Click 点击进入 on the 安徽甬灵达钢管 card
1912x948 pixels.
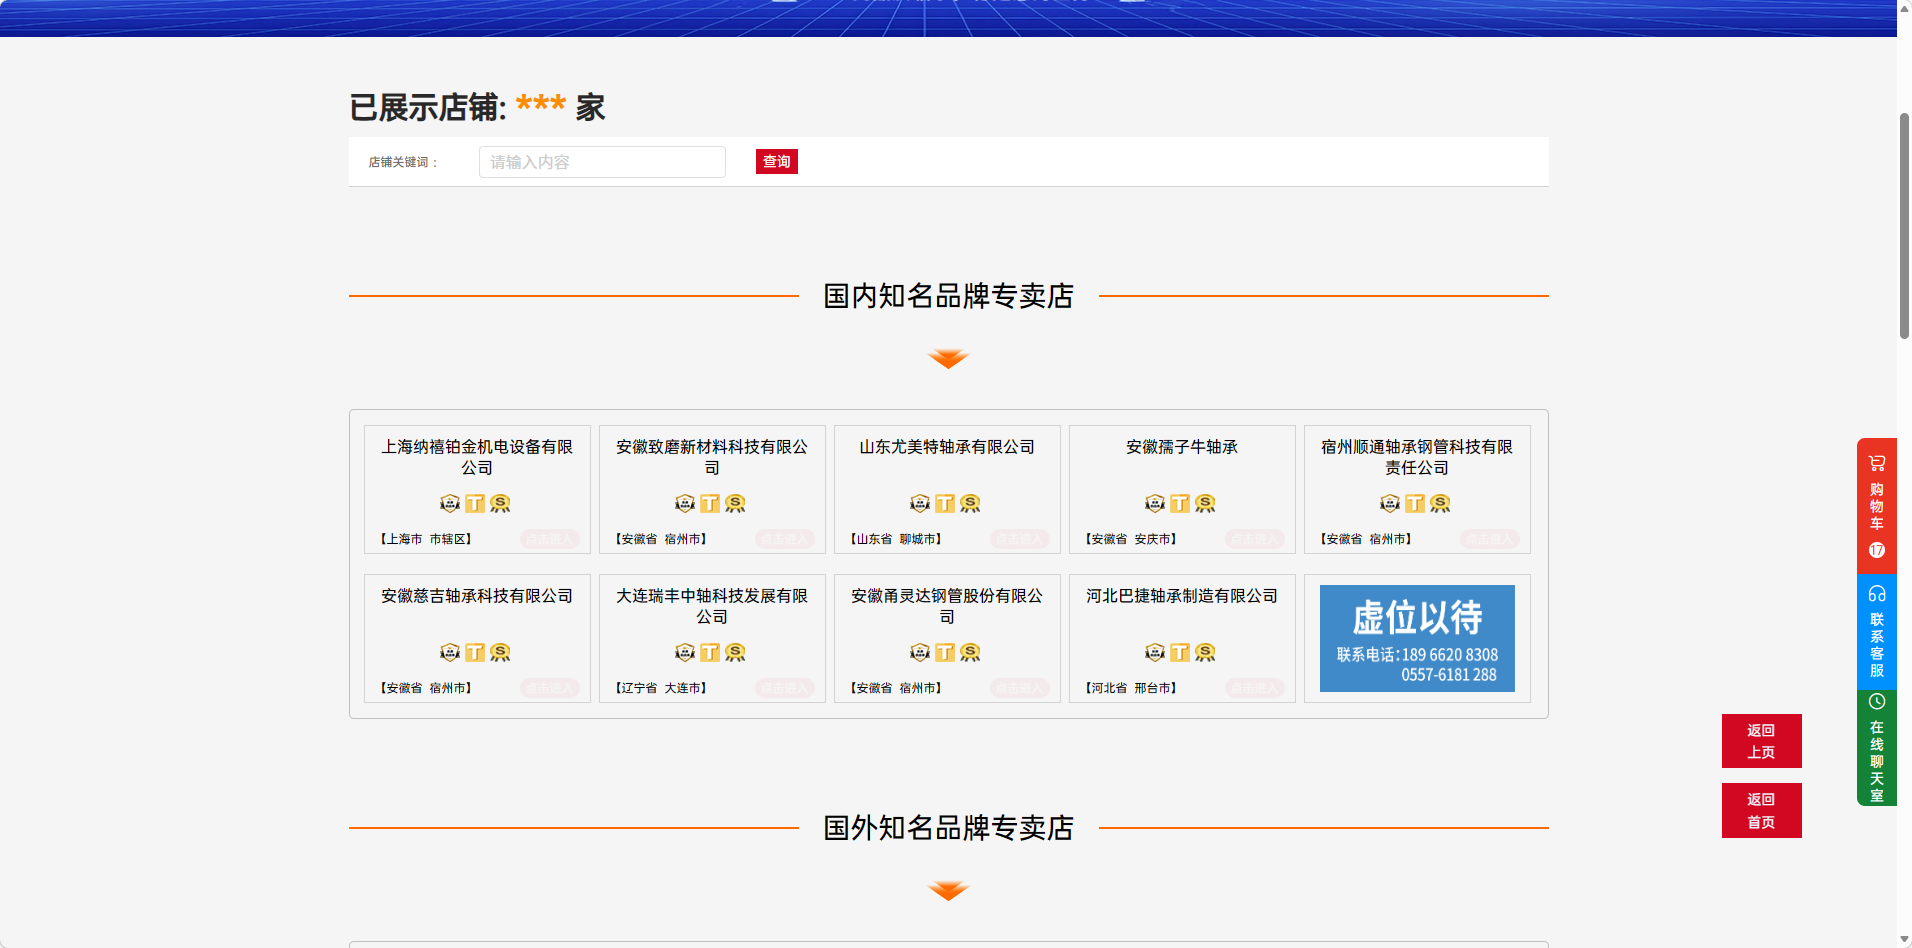1019,688
